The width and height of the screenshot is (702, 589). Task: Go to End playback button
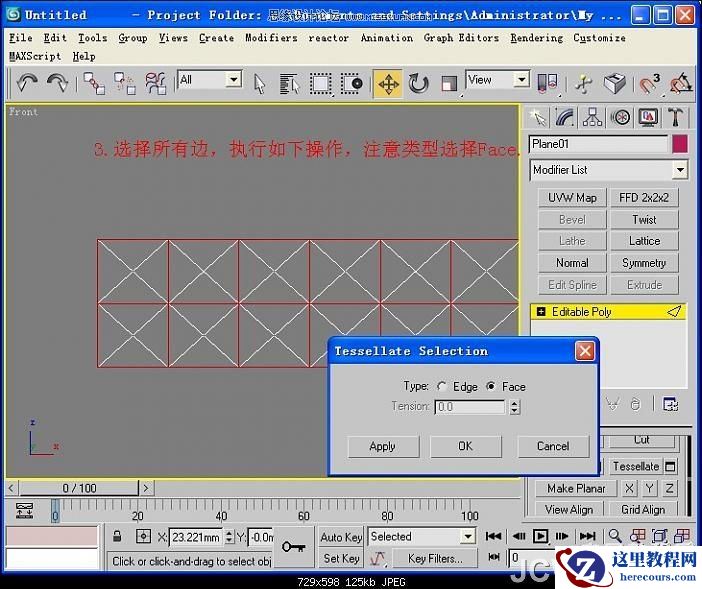587,536
